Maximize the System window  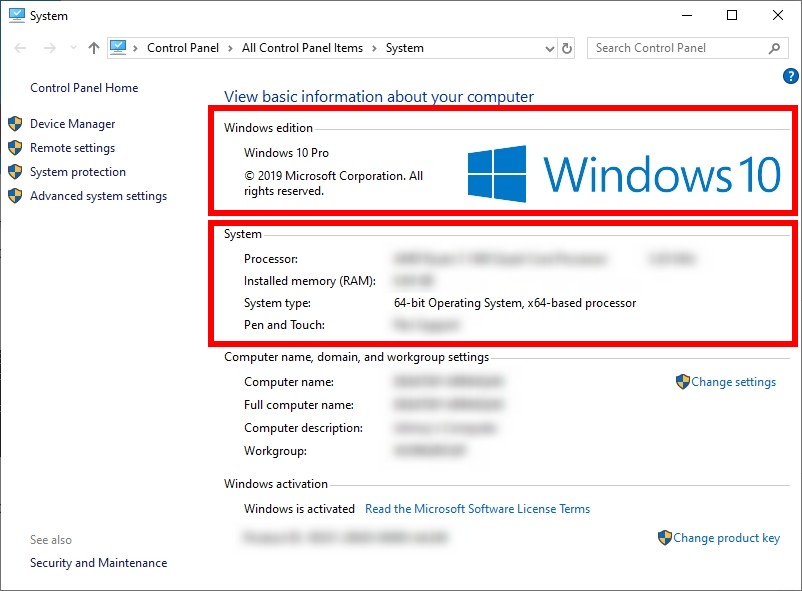tap(732, 15)
